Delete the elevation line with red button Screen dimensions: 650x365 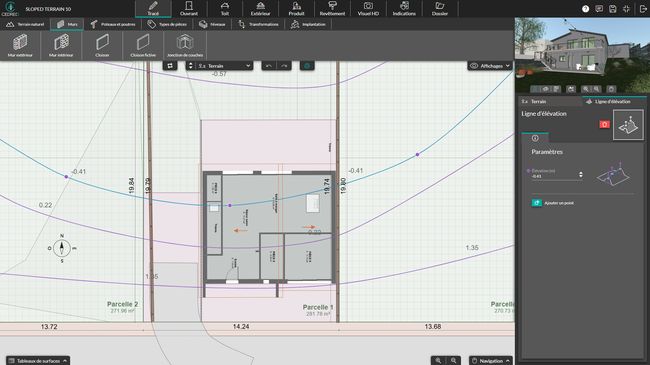(604, 124)
